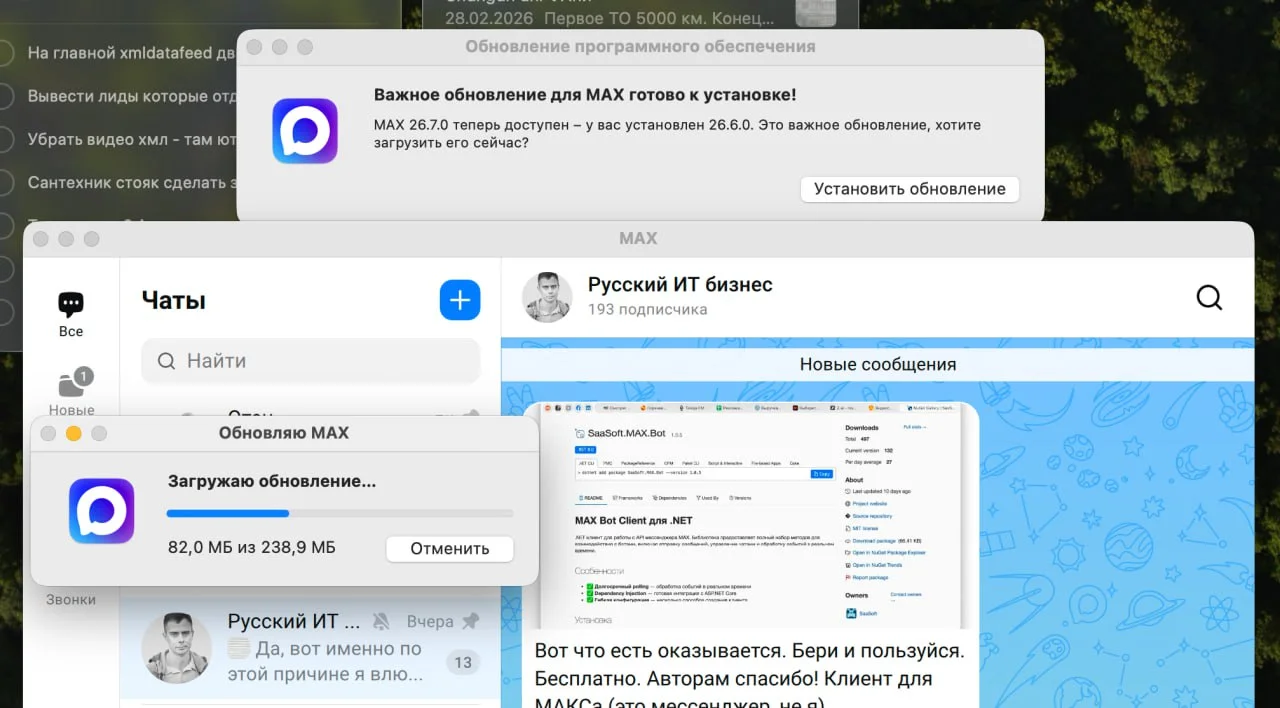The image size is (1280, 708).
Task: Cancel the download with 'Отменить'
Action: click(449, 548)
